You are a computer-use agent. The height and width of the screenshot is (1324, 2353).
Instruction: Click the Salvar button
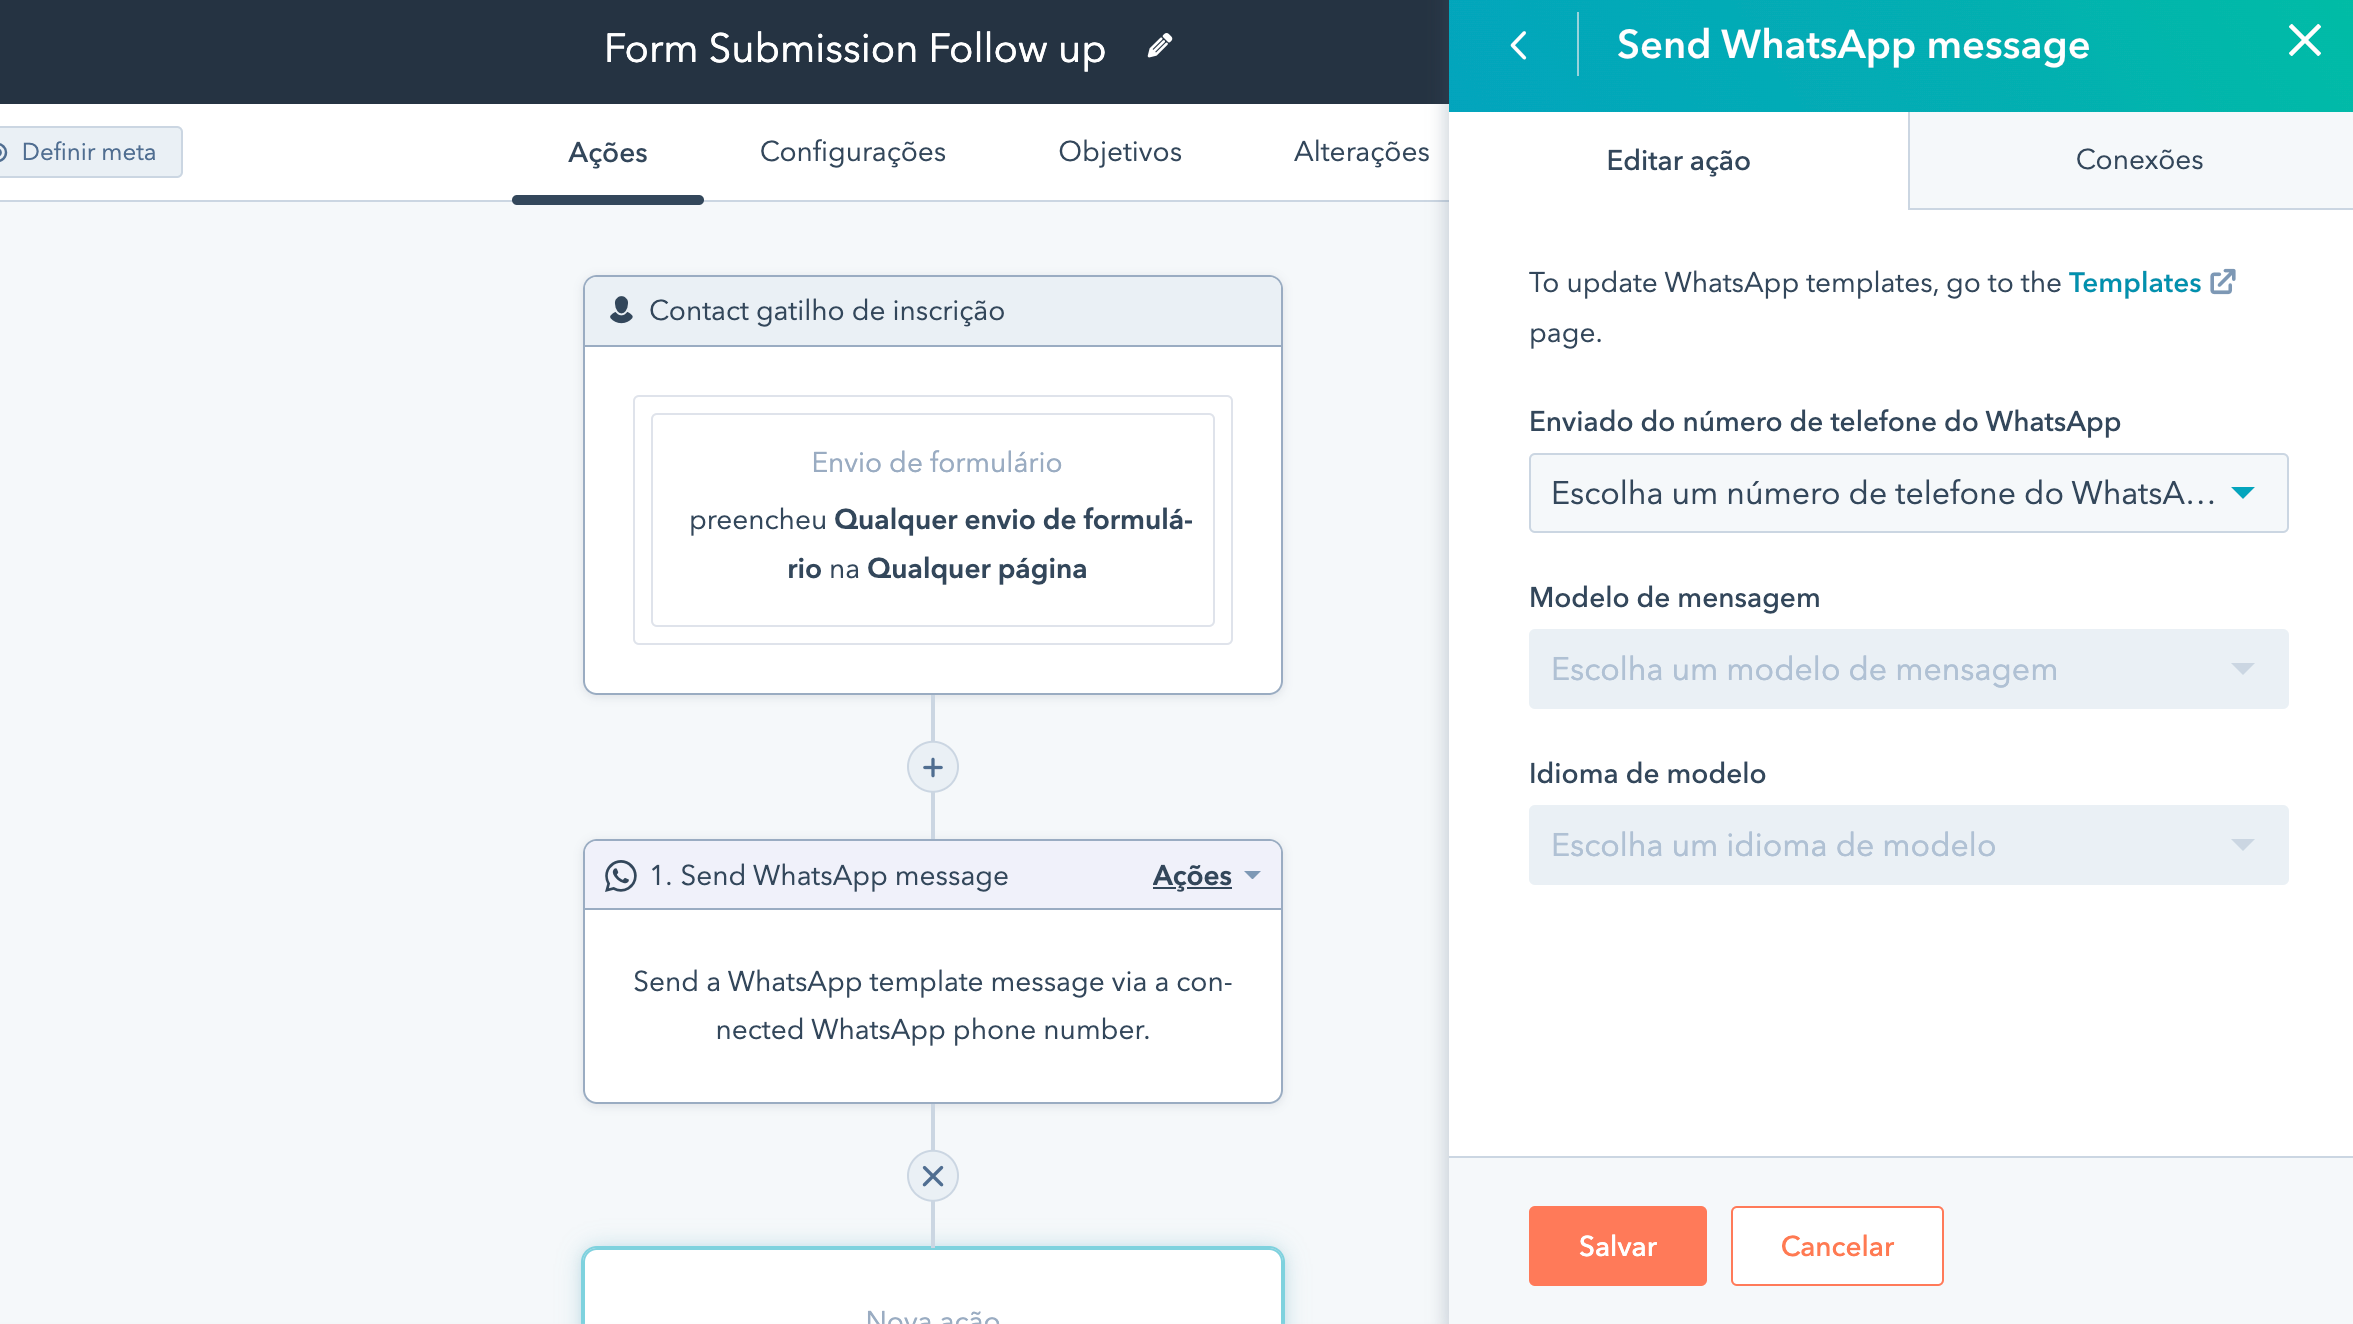pos(1616,1246)
